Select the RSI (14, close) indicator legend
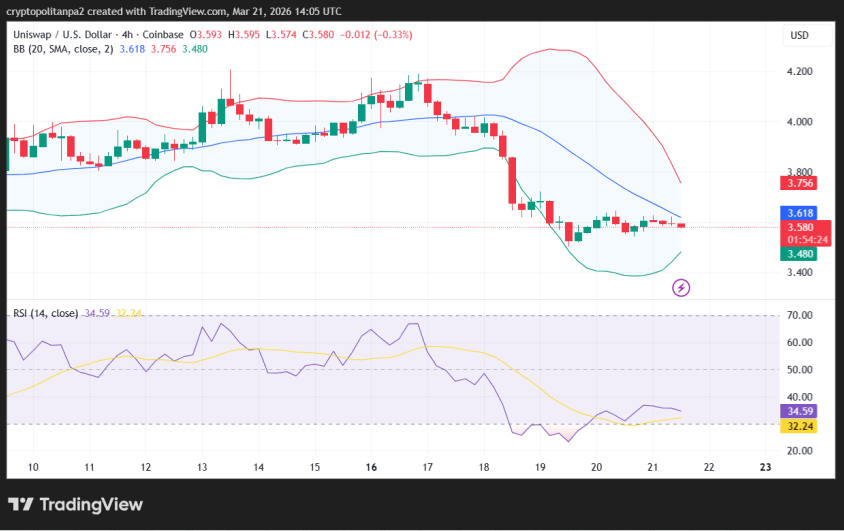 click(x=45, y=313)
